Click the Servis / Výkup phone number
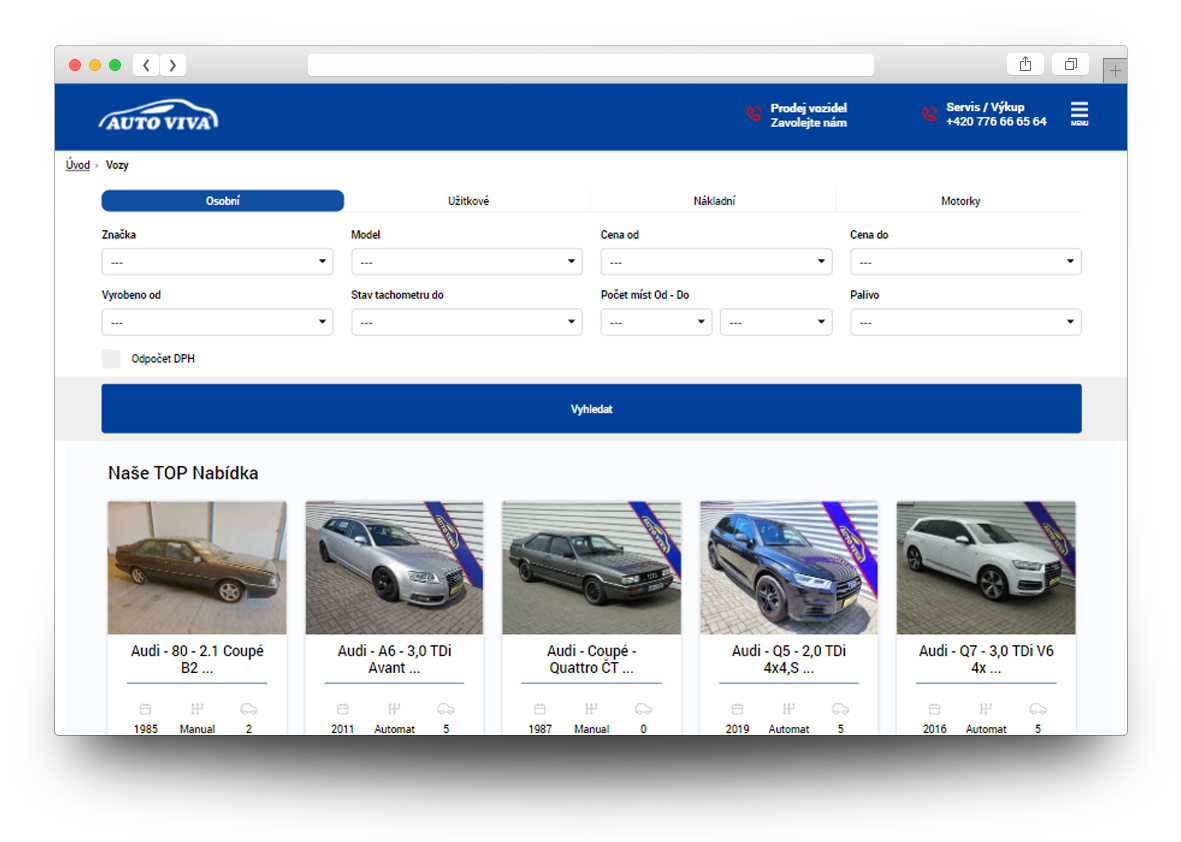The height and width of the screenshot is (842, 1181). click(x=996, y=121)
